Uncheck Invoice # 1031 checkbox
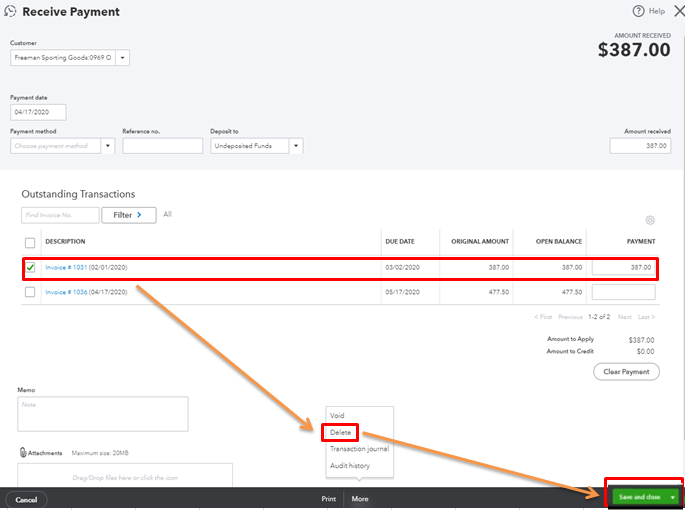685x510 pixels. (30, 268)
